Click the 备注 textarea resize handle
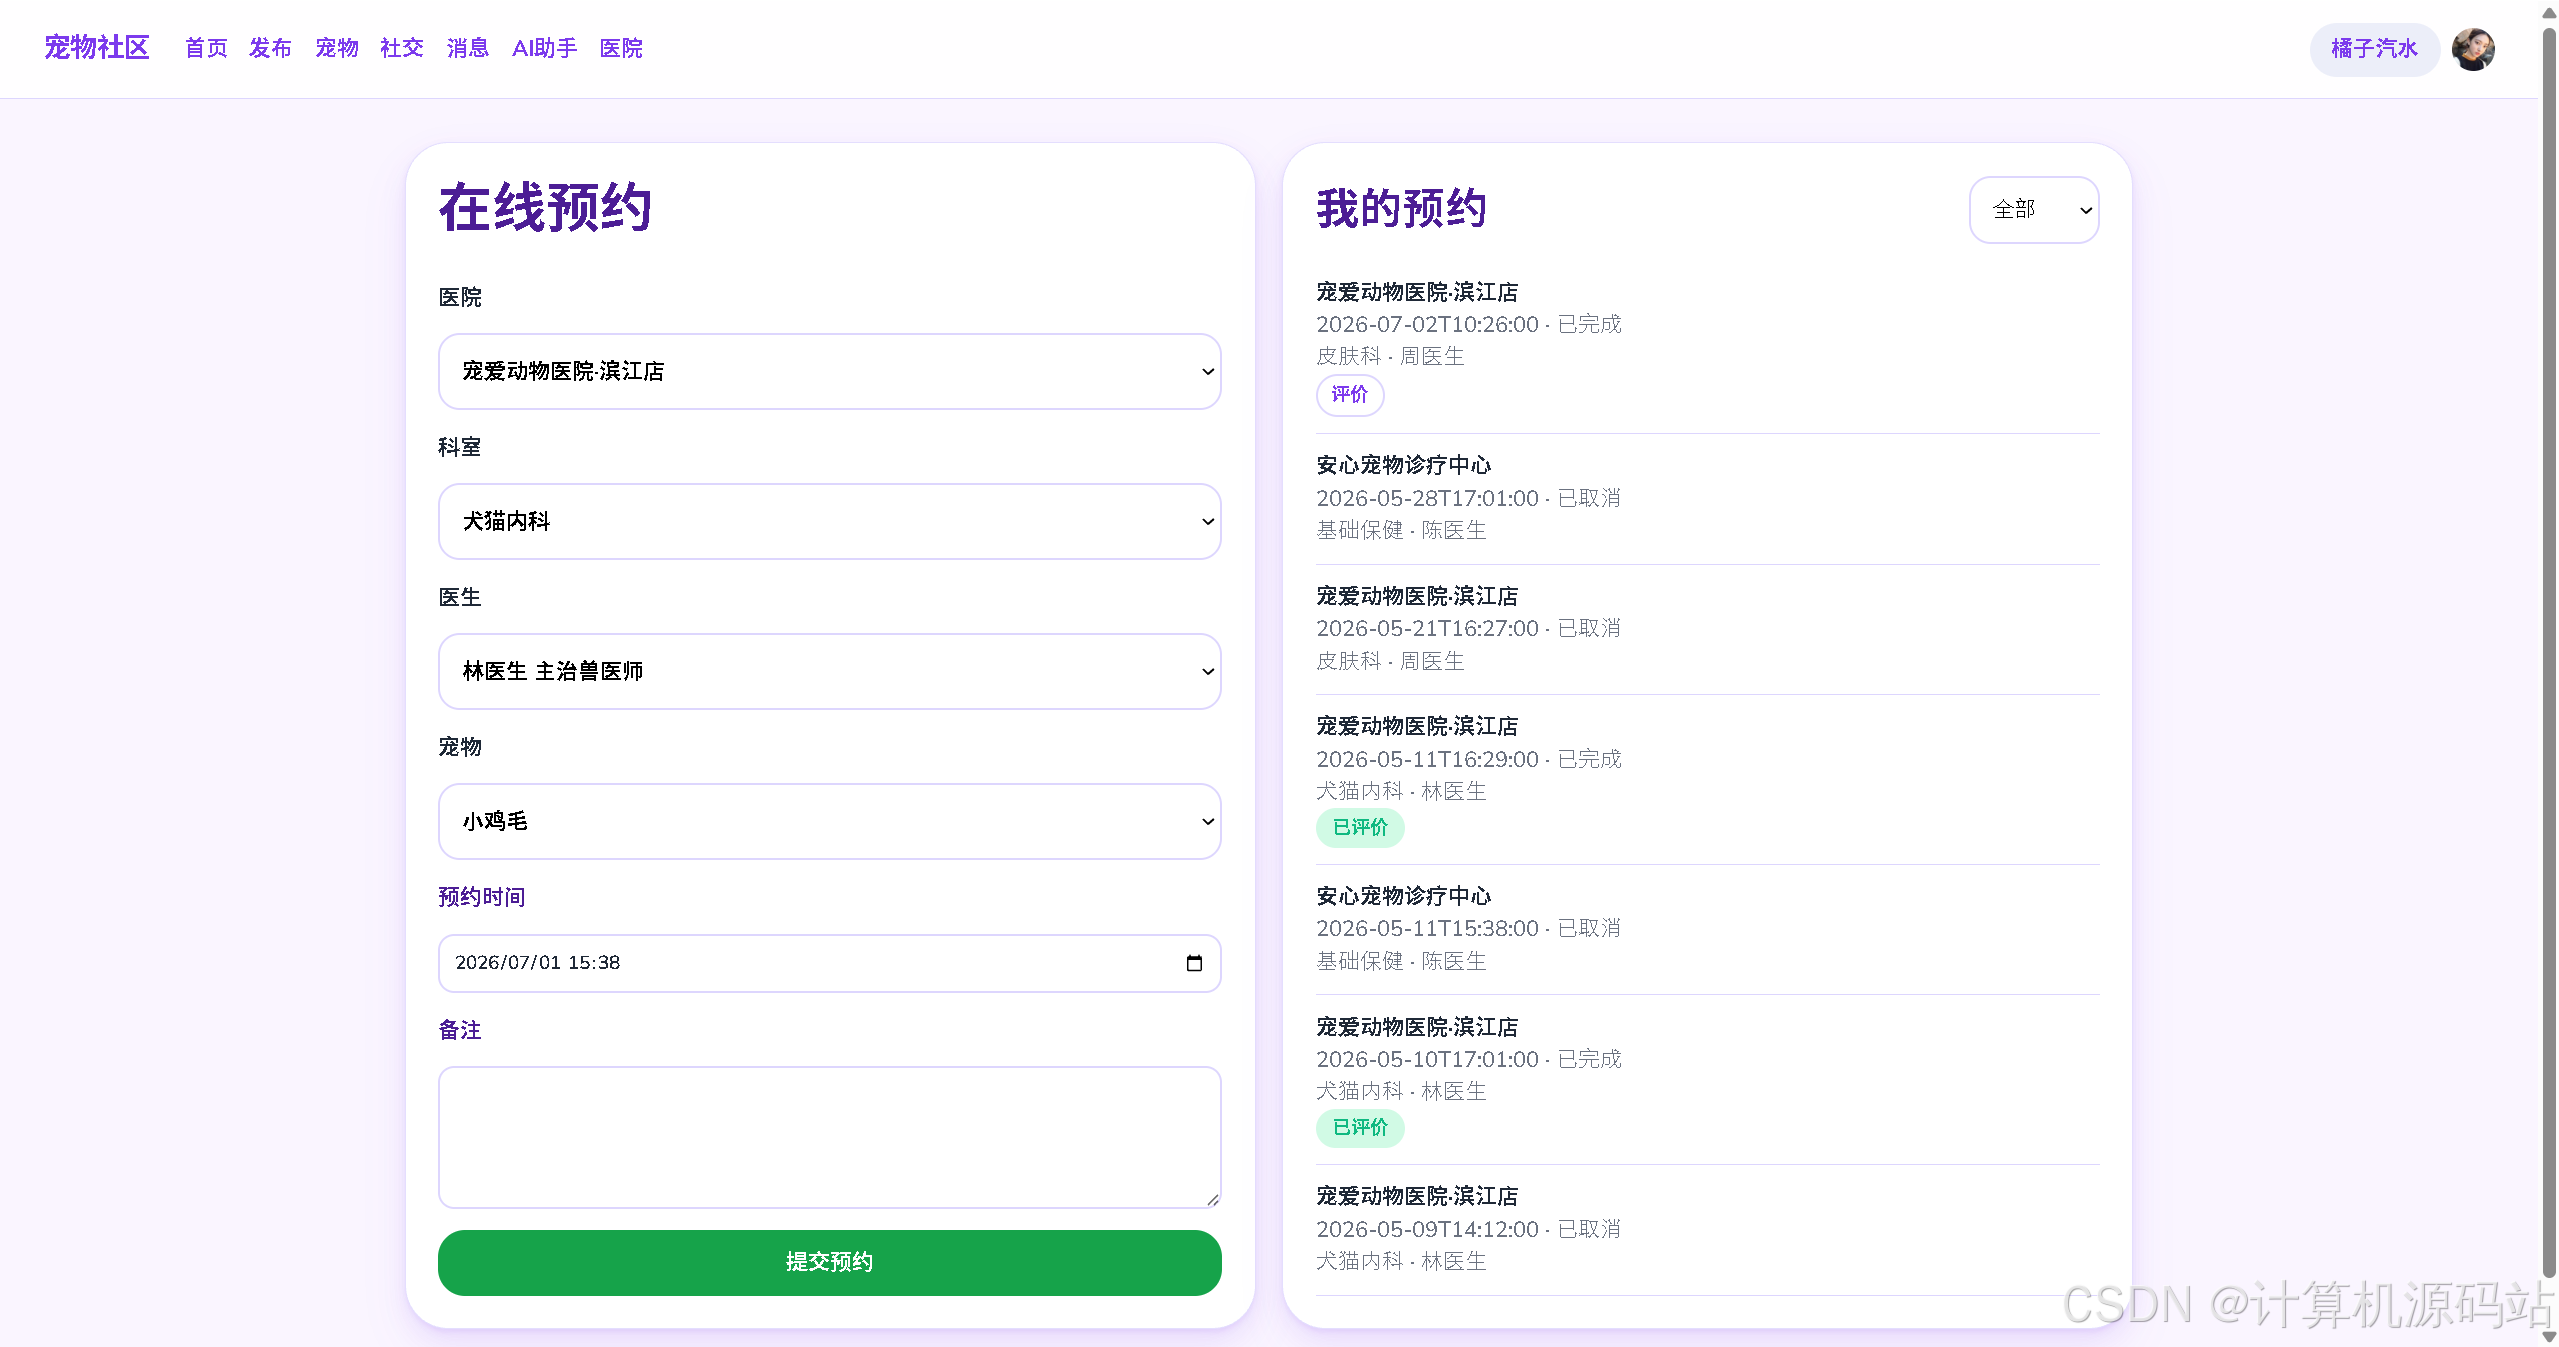Image resolution: width=2559 pixels, height=1347 pixels. (1213, 1200)
